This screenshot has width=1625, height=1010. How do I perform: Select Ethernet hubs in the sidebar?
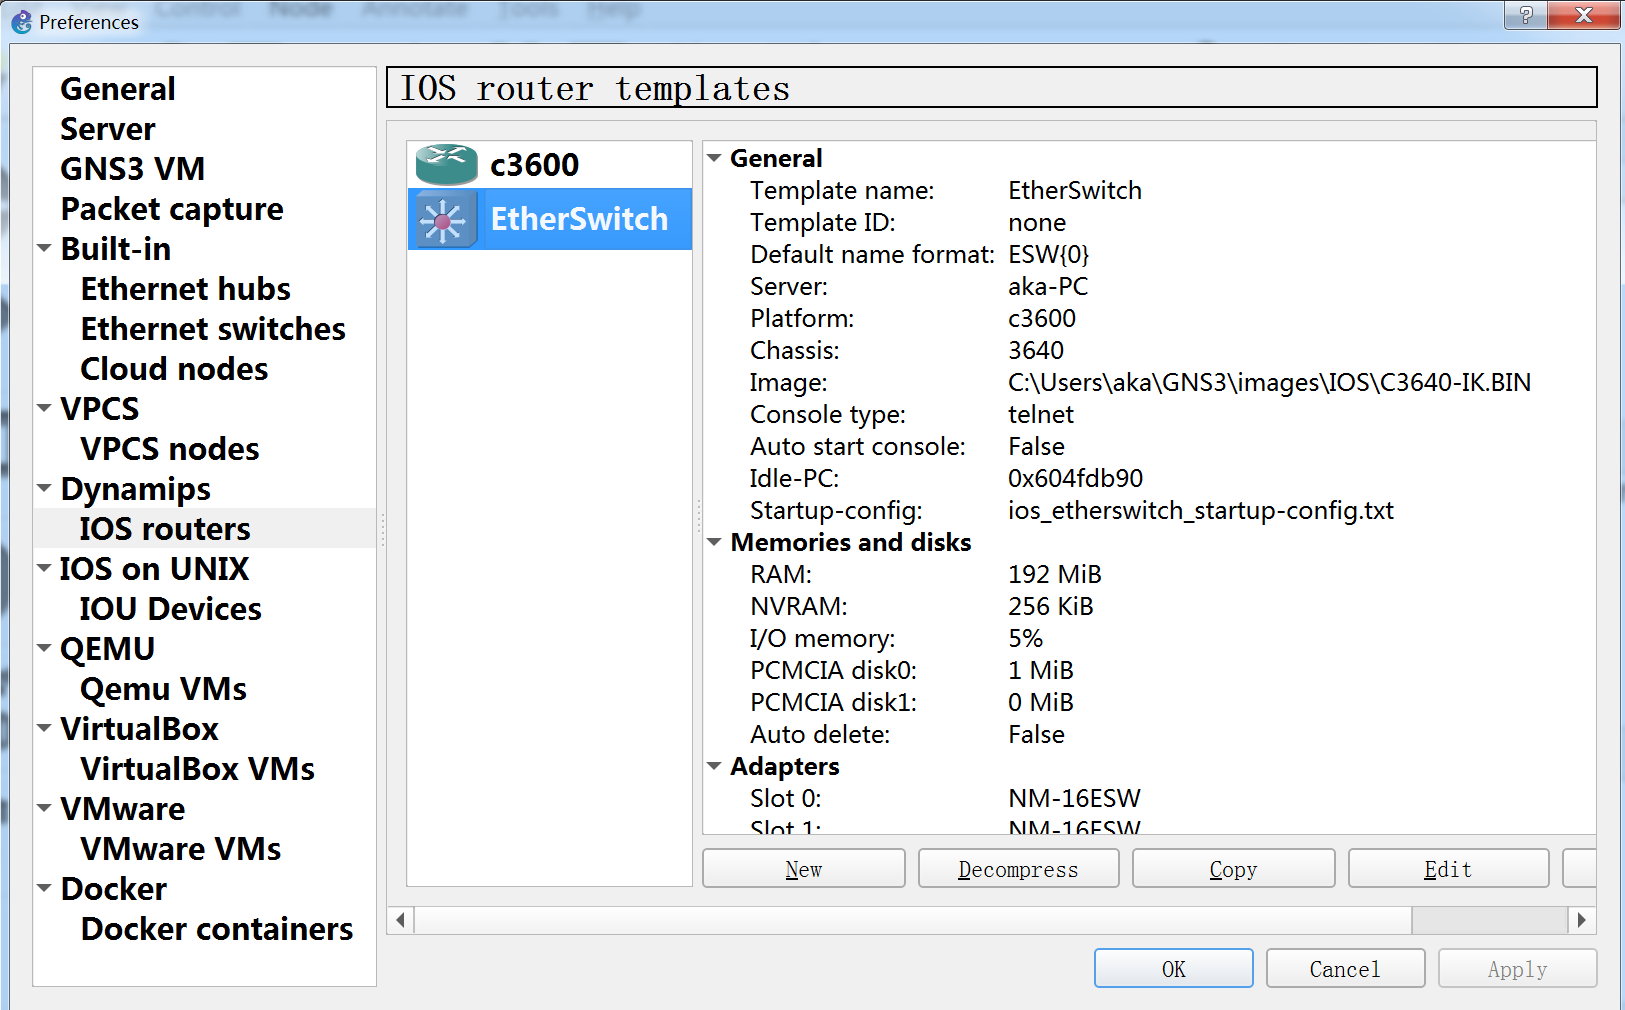pyautogui.click(x=186, y=289)
